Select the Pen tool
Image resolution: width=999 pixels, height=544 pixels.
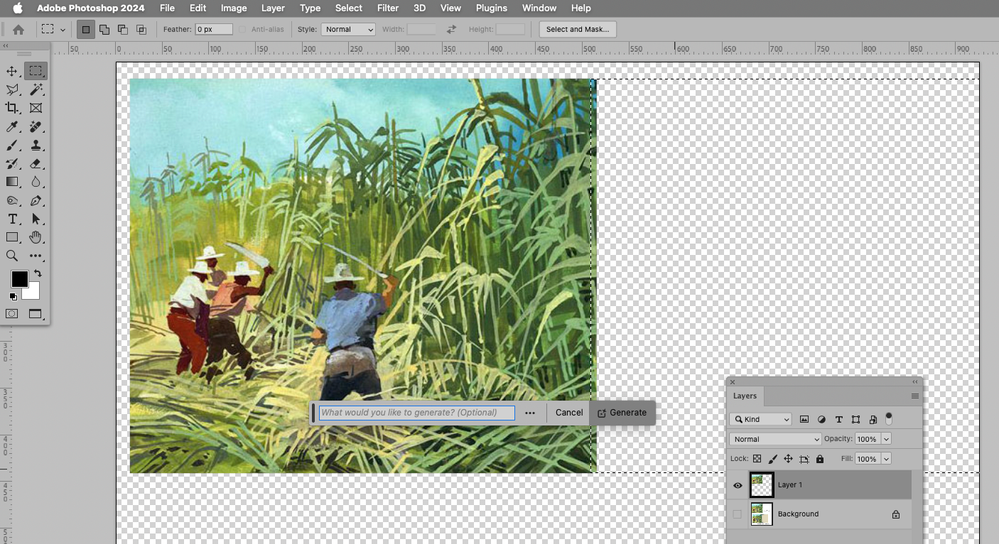click(36, 201)
